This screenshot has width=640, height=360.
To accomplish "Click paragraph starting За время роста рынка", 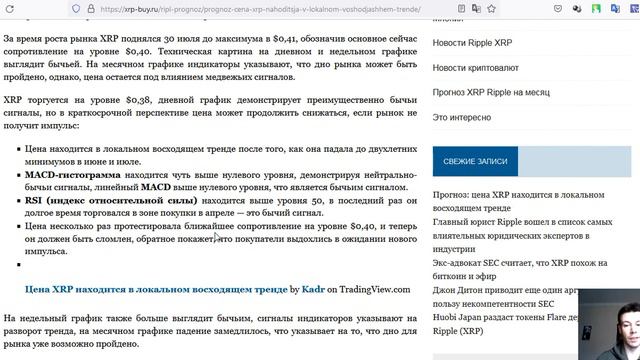I will 210,58.
